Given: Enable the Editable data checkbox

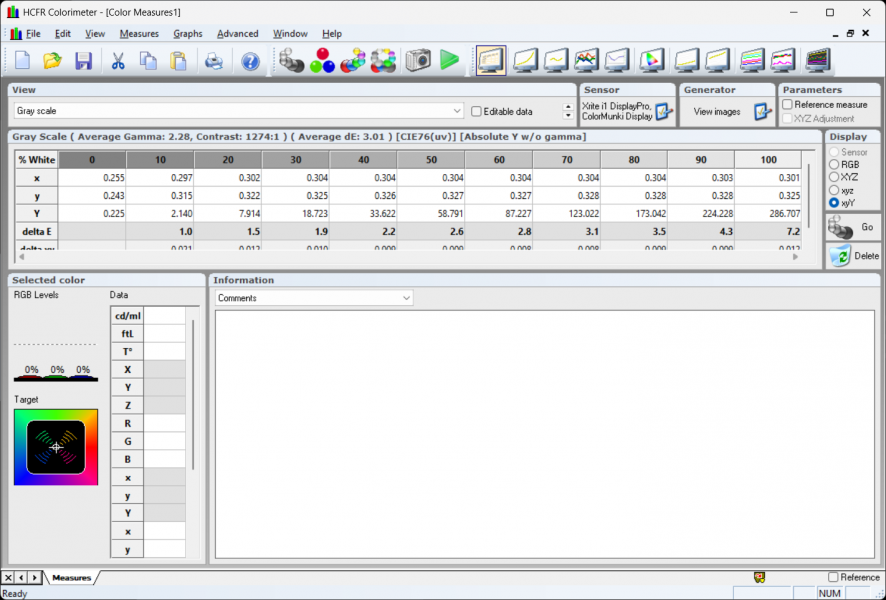Looking at the screenshot, I should point(477,112).
